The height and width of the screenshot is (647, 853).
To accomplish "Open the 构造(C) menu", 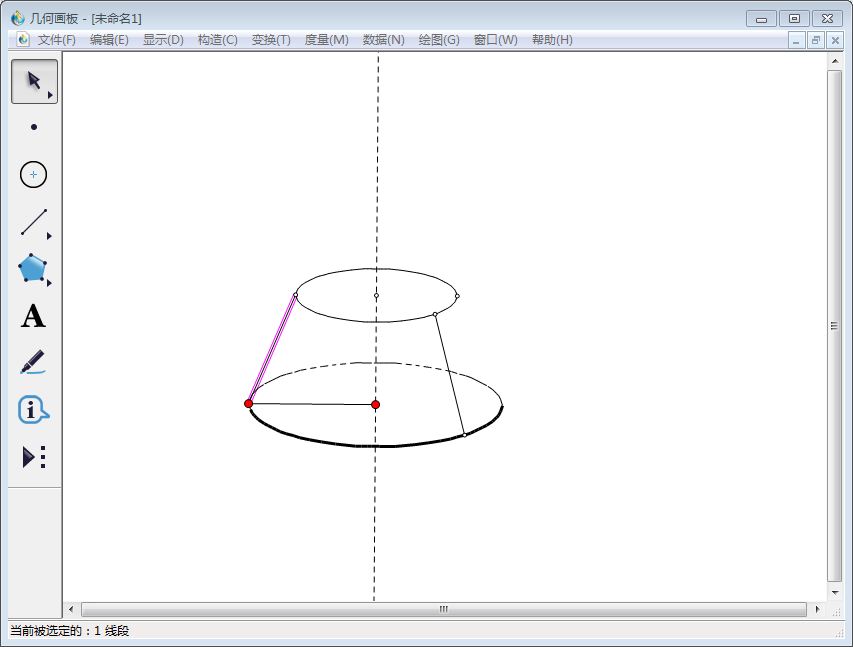I will pyautogui.click(x=217, y=40).
